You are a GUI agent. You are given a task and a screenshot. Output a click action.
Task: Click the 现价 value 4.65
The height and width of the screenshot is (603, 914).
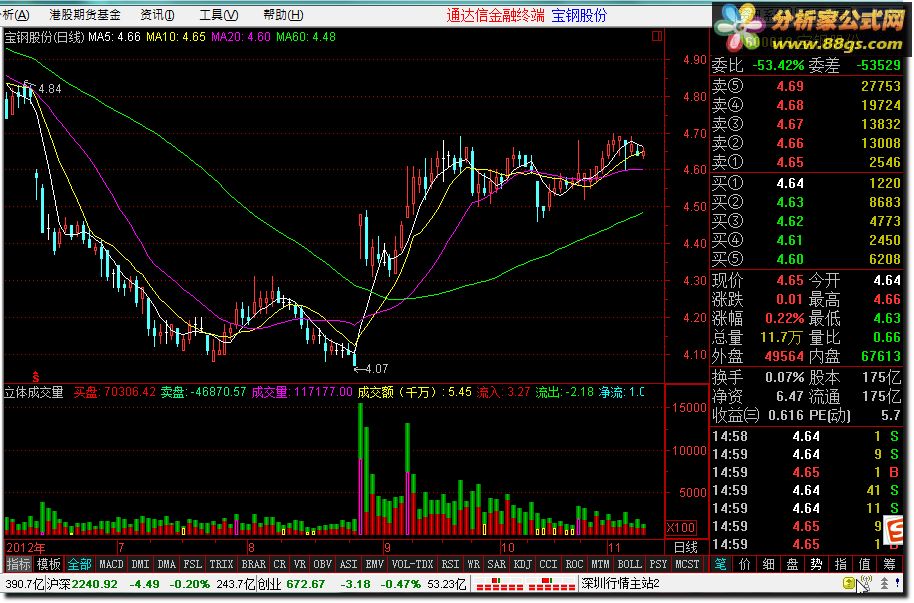click(x=790, y=281)
